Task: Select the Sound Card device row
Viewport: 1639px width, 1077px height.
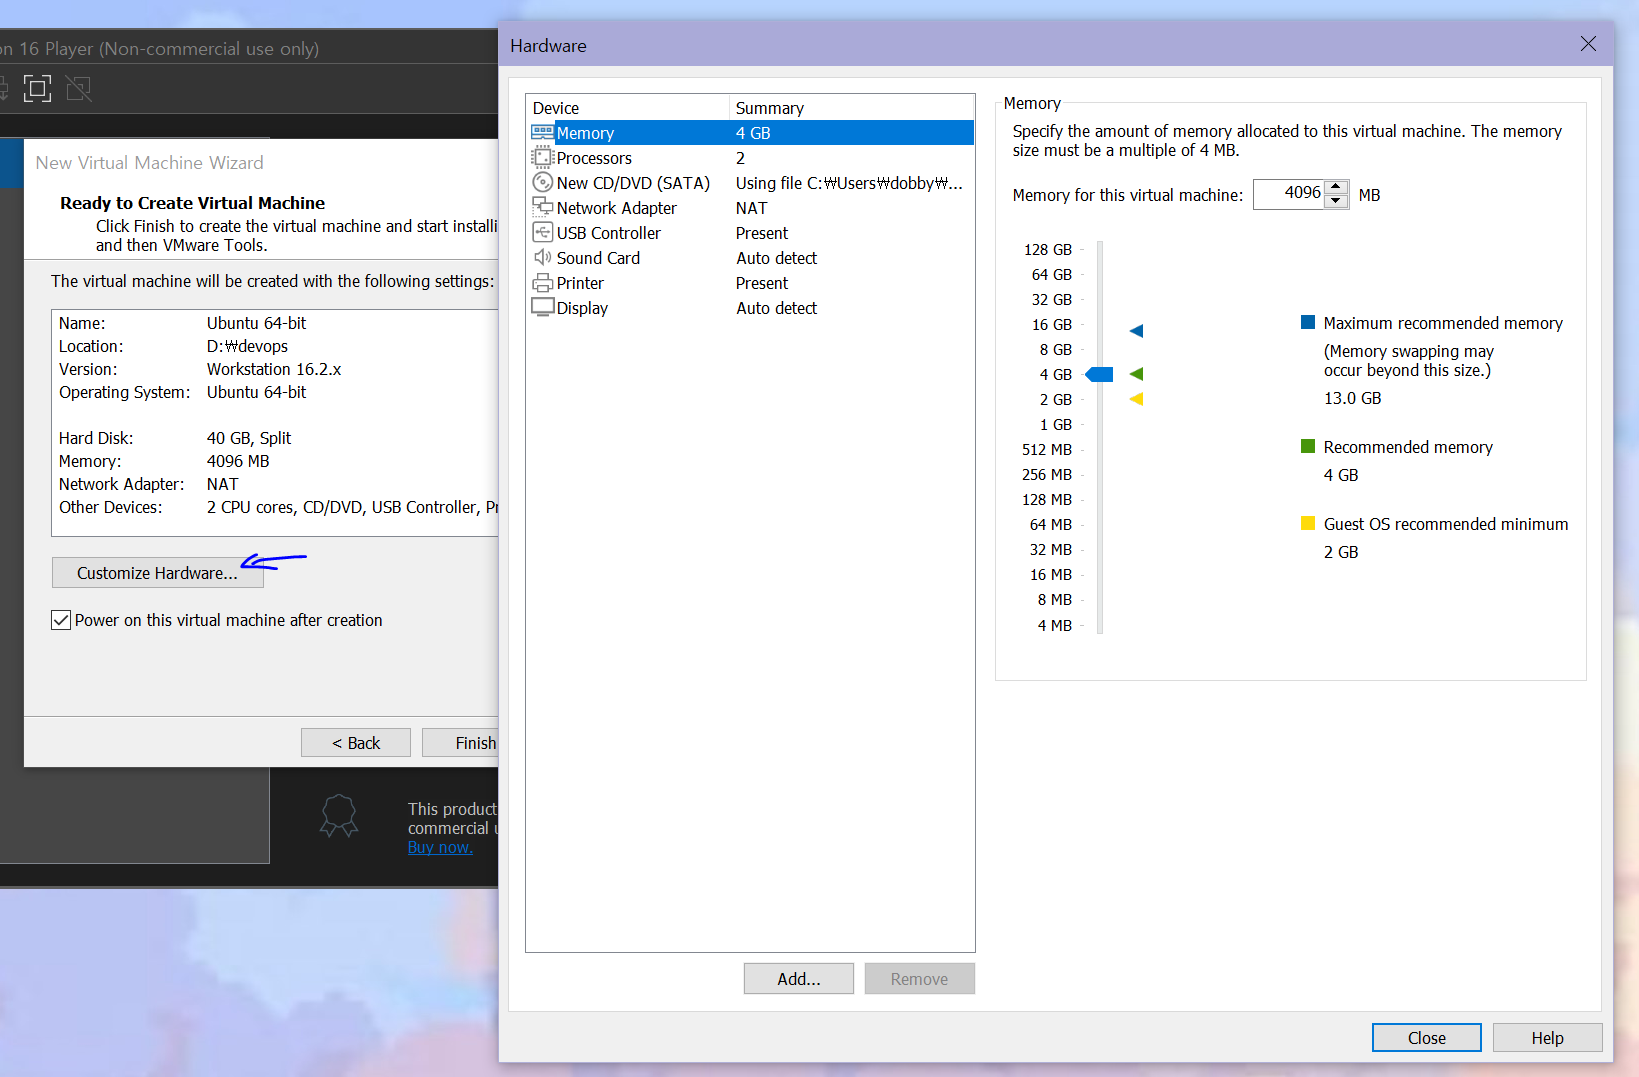Action: point(751,258)
